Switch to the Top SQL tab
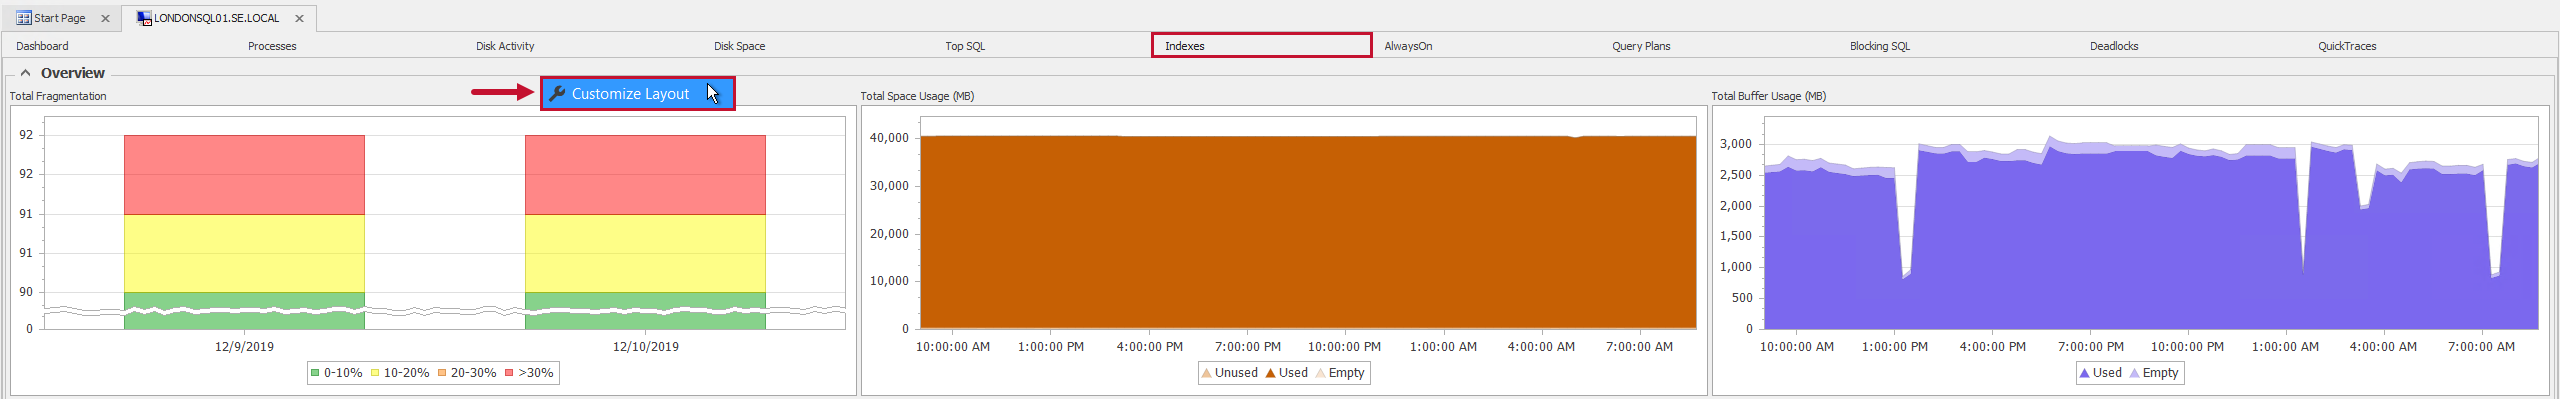 pos(965,46)
